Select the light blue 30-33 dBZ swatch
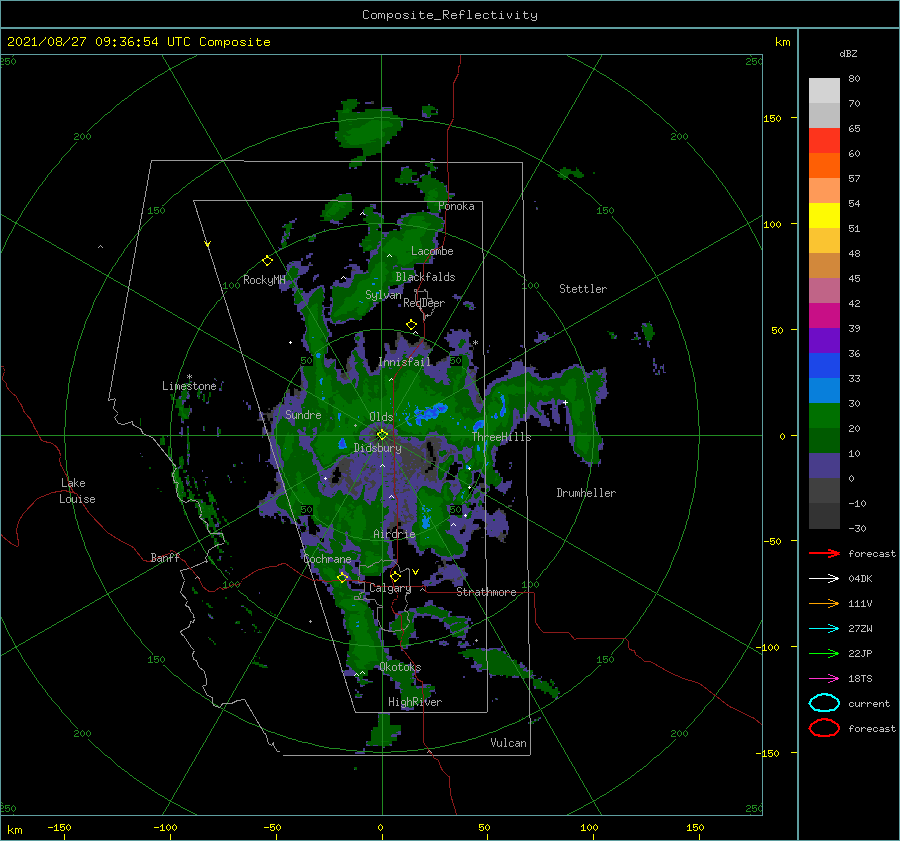This screenshot has height=841, width=900. click(824, 391)
